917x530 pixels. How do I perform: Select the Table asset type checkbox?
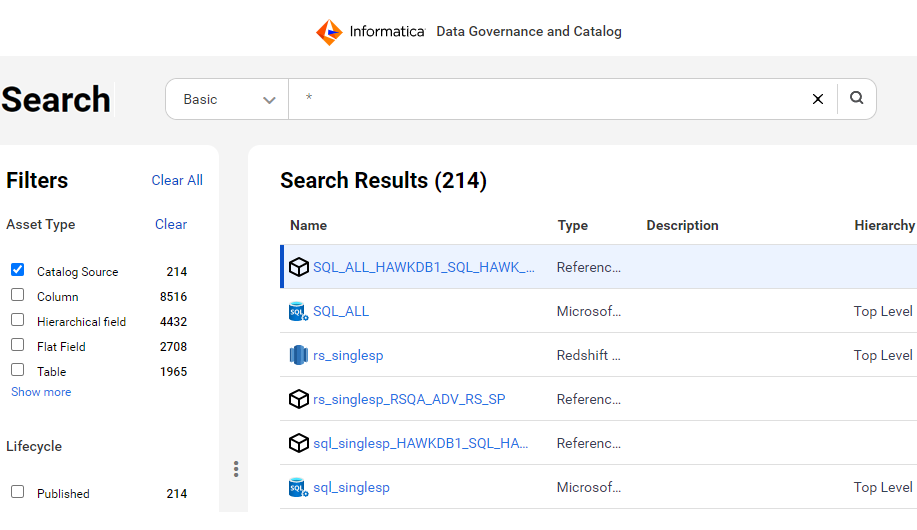18,370
